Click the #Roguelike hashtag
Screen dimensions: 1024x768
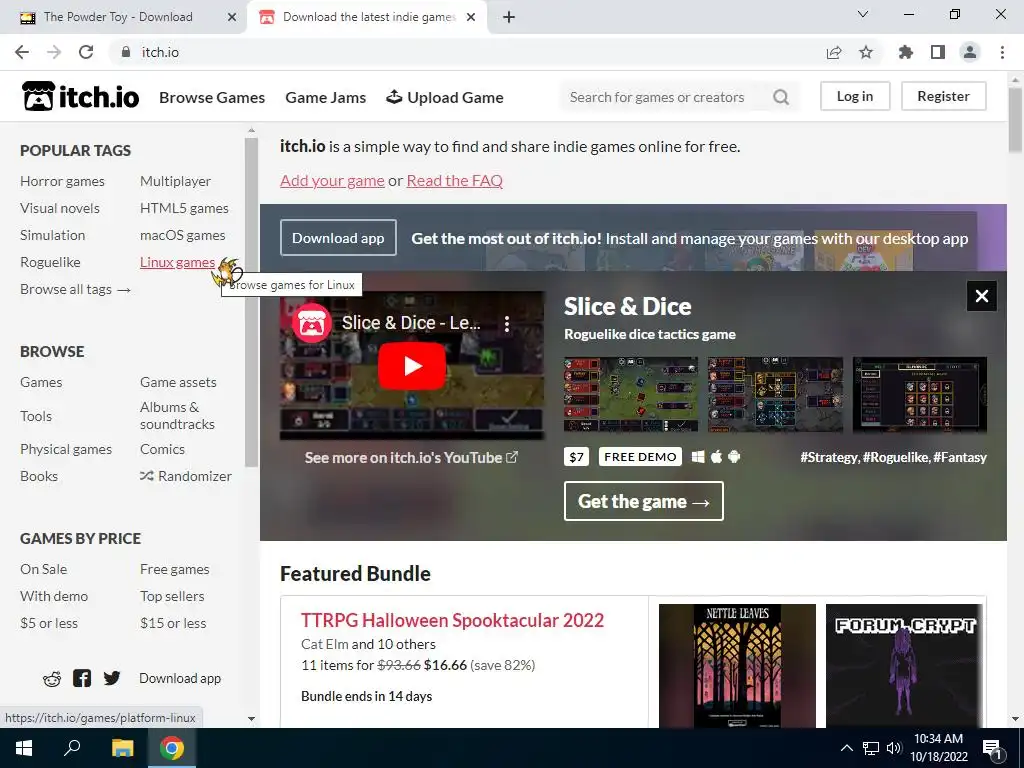pyautogui.click(x=897, y=457)
